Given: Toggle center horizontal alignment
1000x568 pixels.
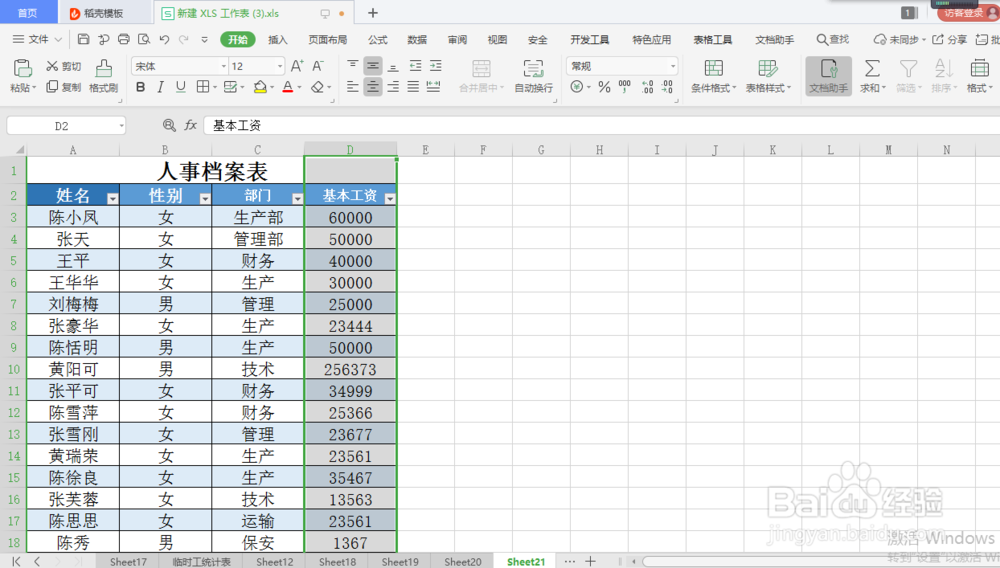Looking at the screenshot, I should pyautogui.click(x=372, y=87).
